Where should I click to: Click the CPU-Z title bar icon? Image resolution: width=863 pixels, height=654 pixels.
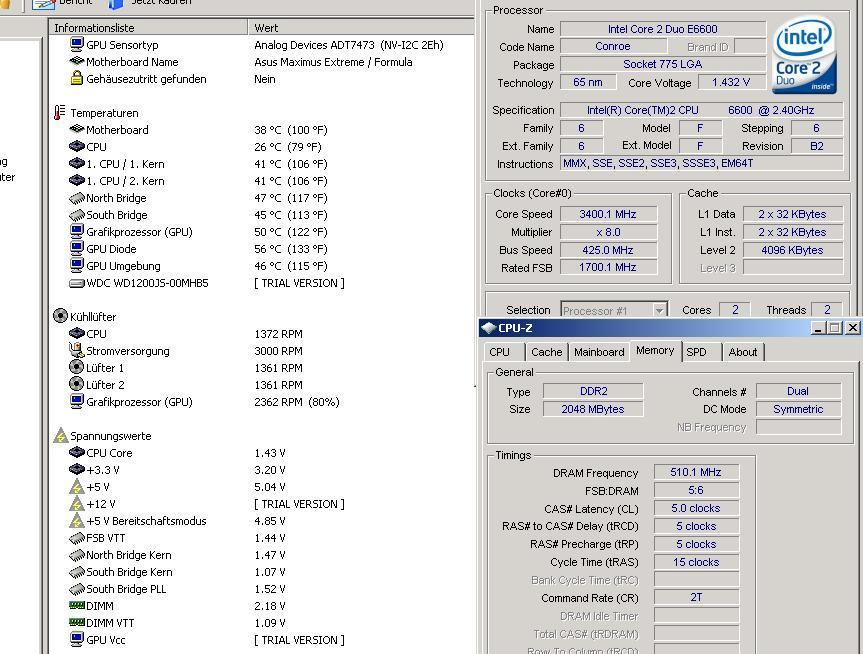click(489, 328)
